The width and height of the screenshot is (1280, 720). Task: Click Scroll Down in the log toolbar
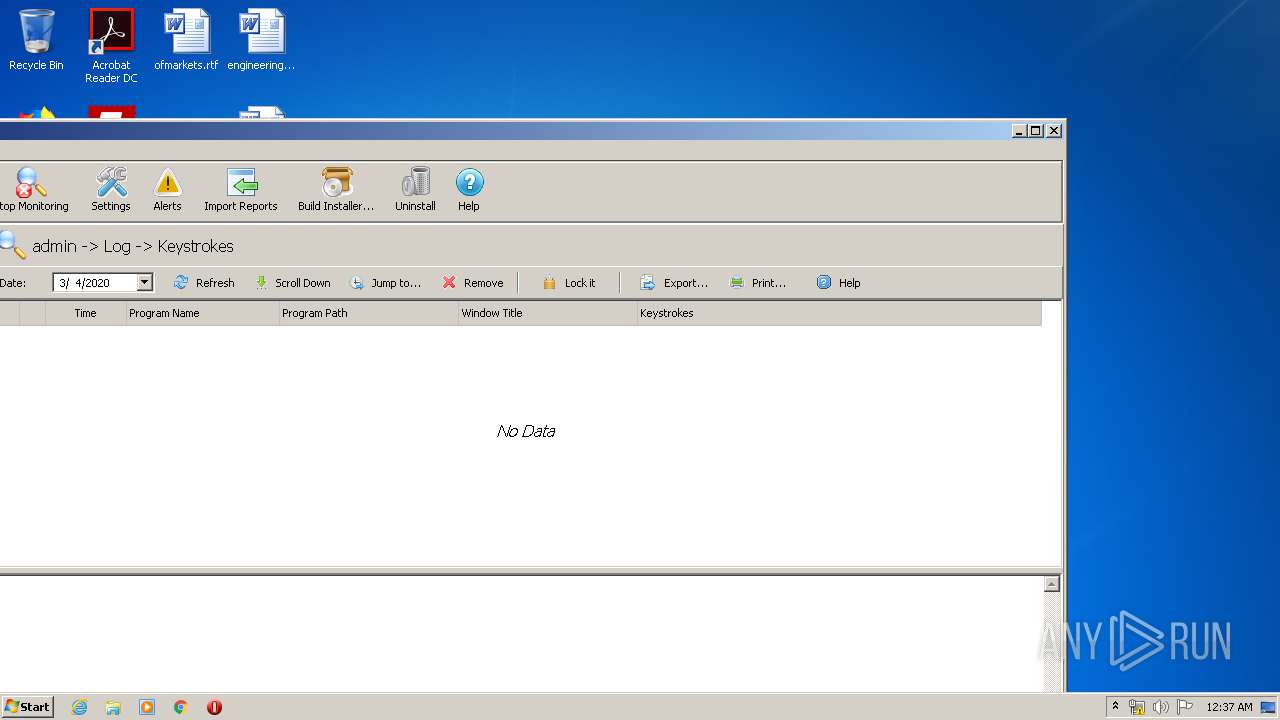[x=292, y=283]
